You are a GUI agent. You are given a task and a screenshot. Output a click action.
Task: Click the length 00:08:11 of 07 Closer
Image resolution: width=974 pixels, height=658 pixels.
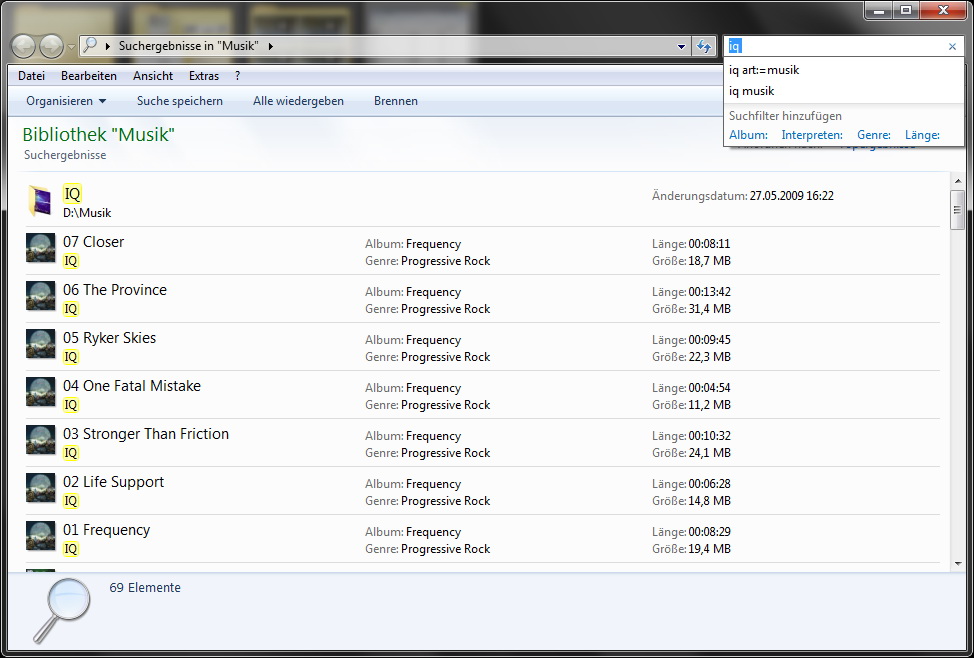[709, 244]
